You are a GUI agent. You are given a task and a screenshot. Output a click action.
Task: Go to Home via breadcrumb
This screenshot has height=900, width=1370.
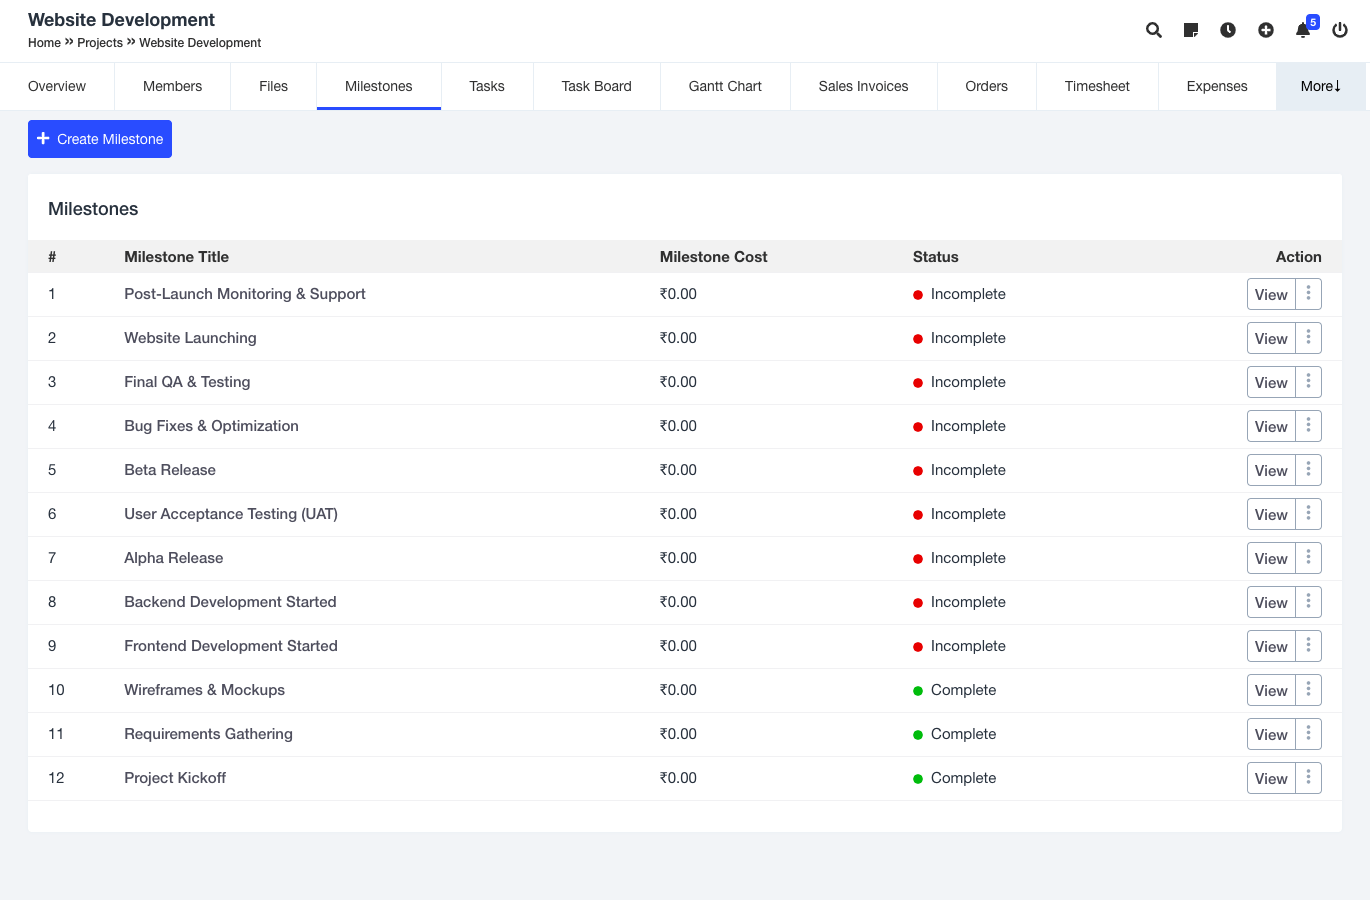[x=44, y=43]
